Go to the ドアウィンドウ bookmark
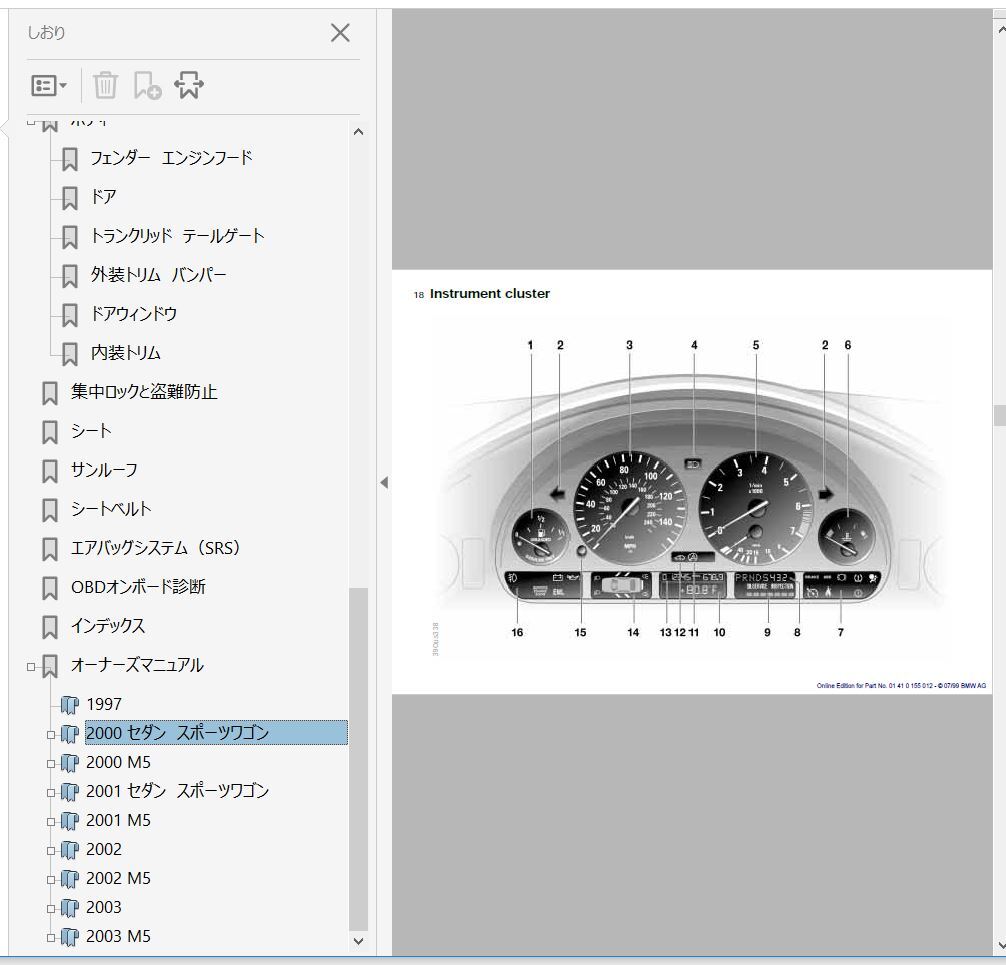 pos(134,314)
